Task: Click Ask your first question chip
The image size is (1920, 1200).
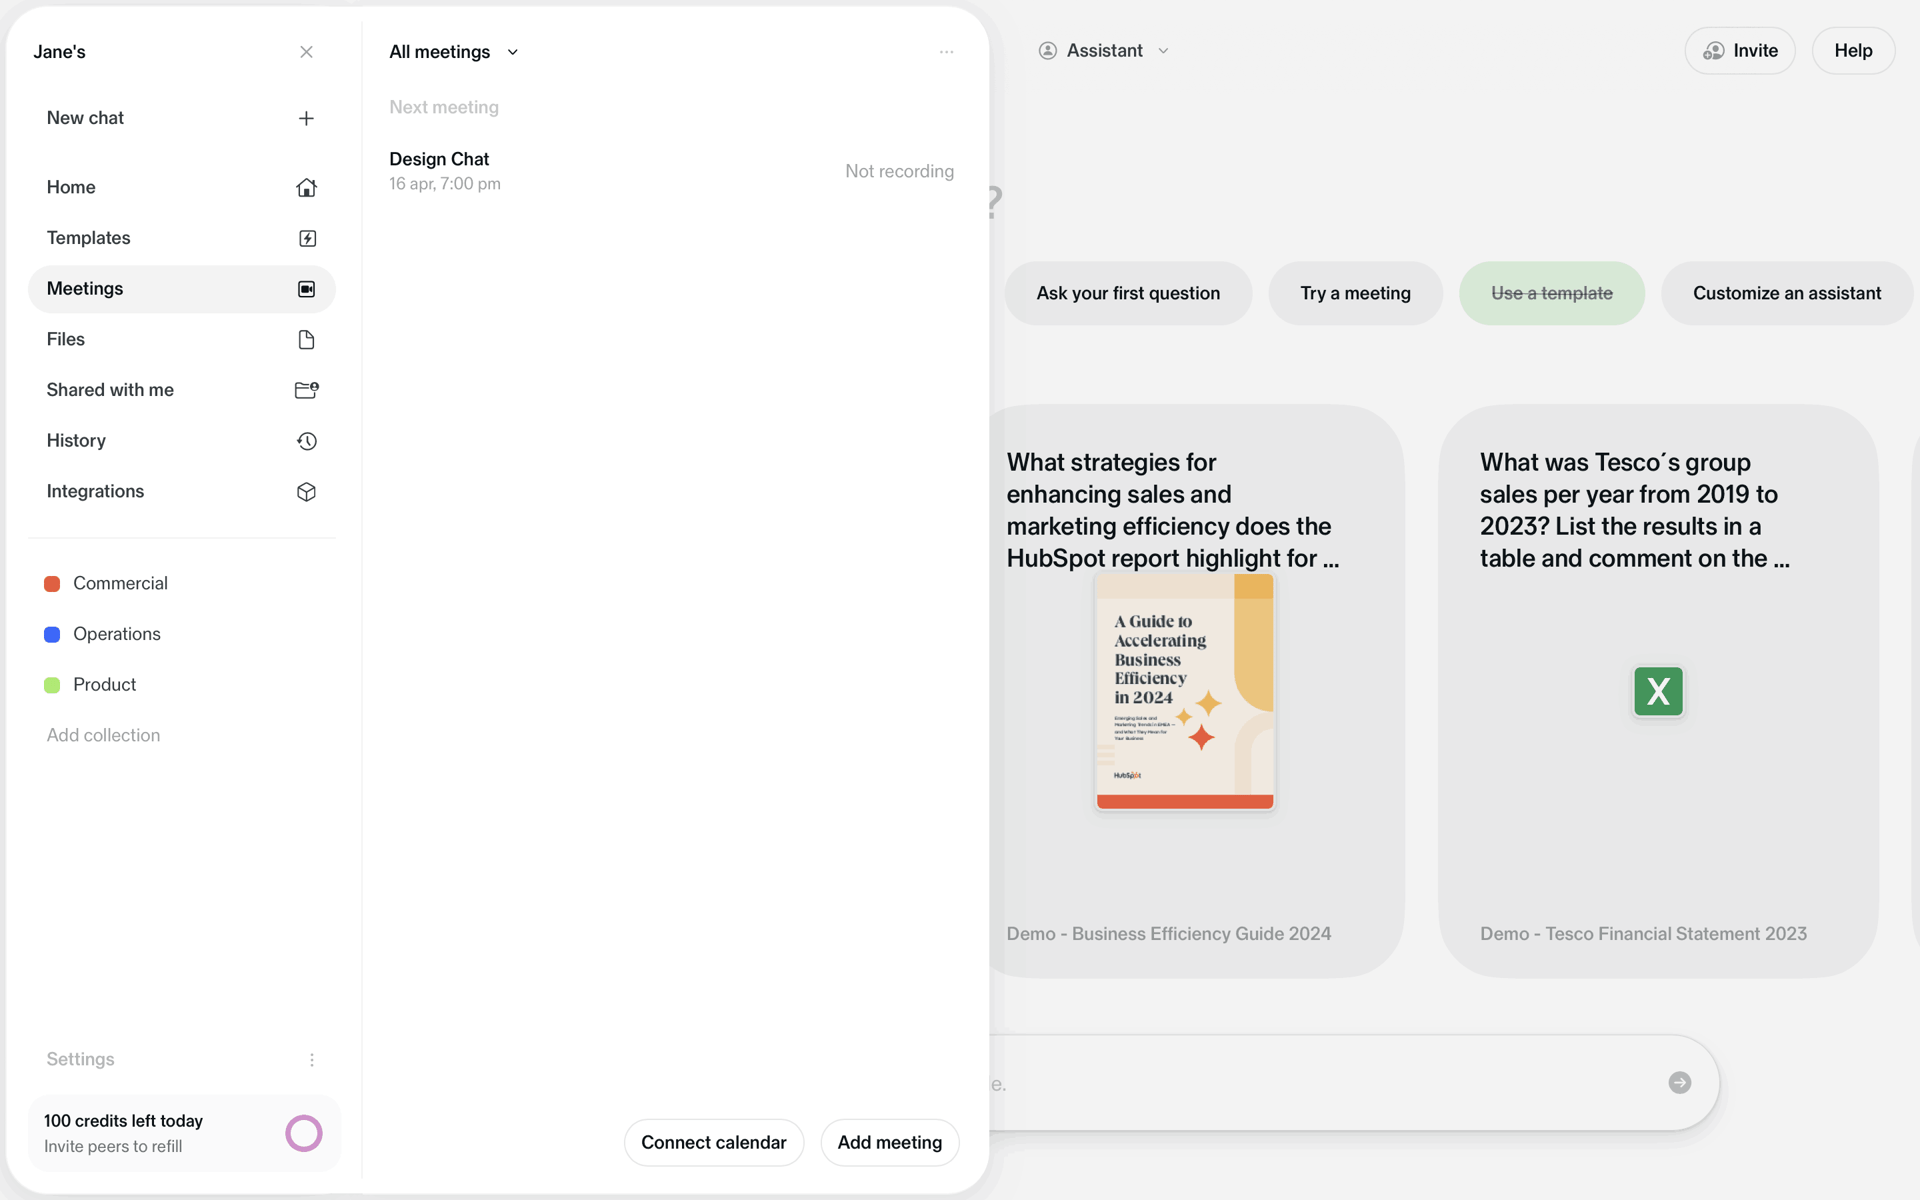Action: [x=1128, y=293]
